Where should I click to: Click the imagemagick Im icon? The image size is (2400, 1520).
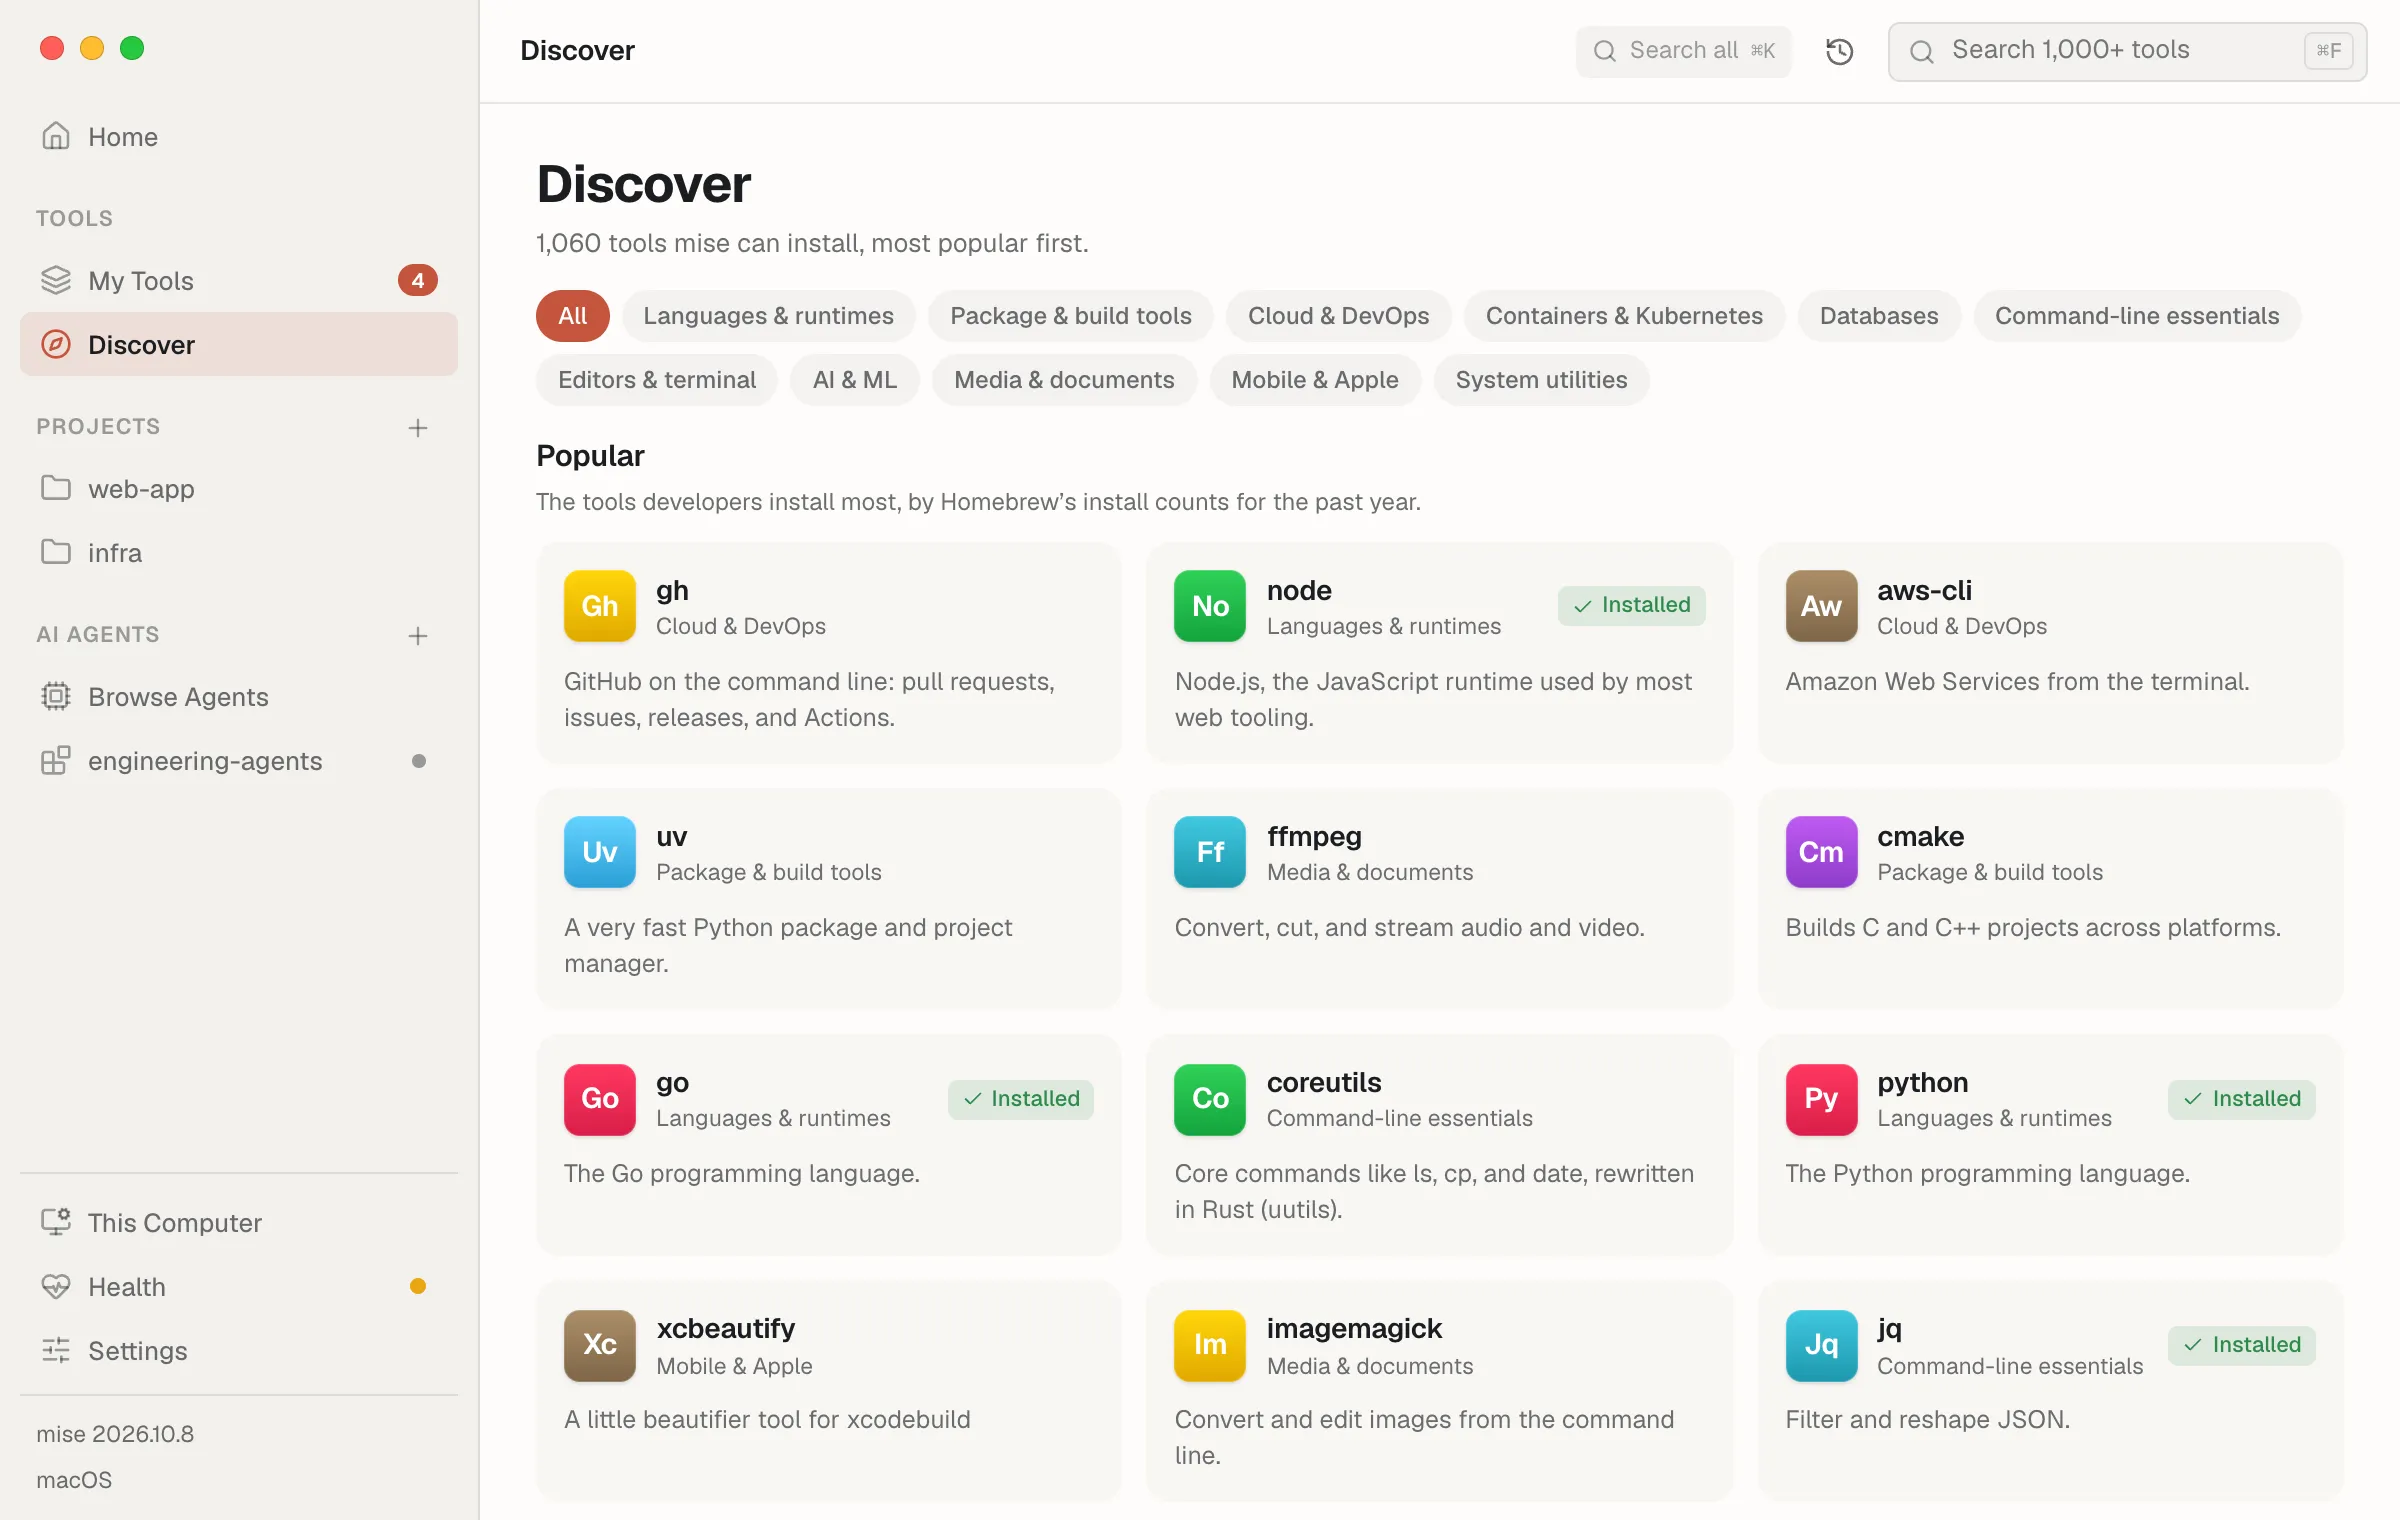1210,1345
